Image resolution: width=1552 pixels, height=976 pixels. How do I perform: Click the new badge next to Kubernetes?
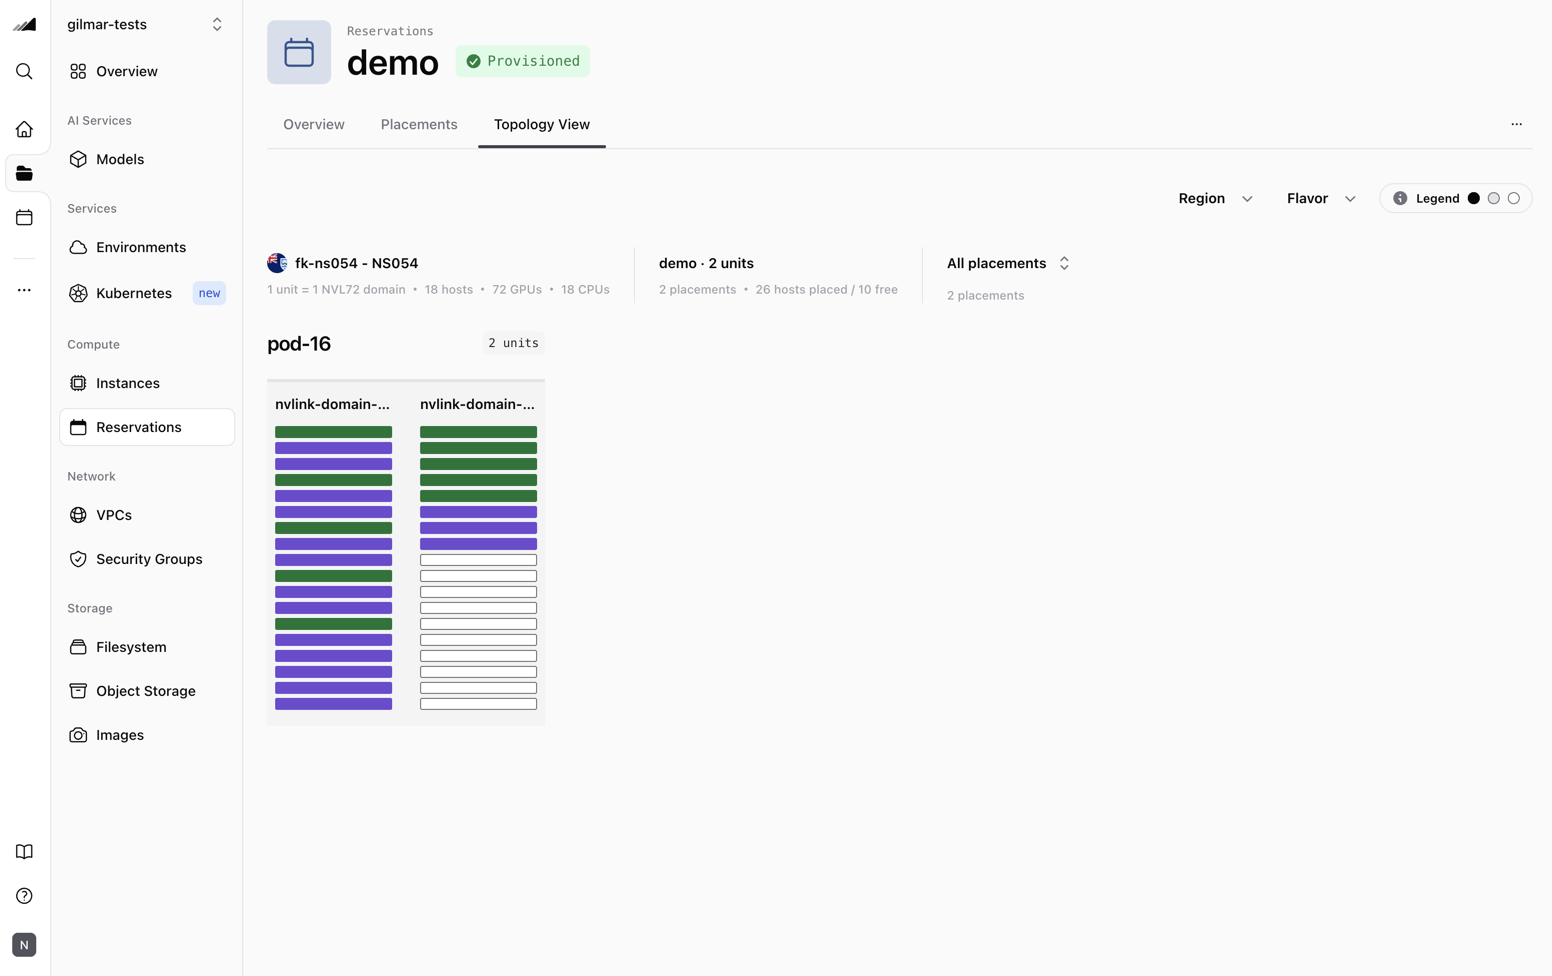tap(209, 294)
